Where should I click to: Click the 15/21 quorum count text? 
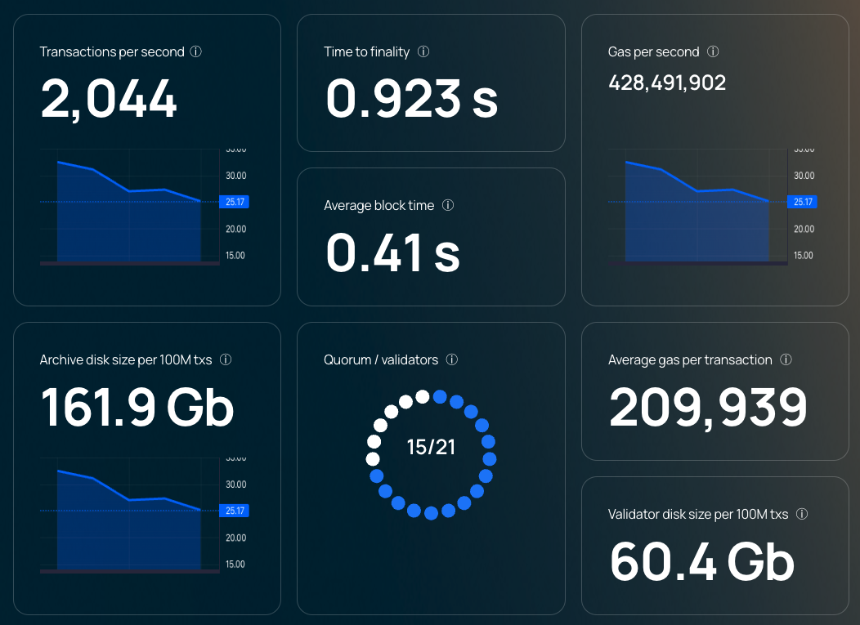[x=431, y=447]
